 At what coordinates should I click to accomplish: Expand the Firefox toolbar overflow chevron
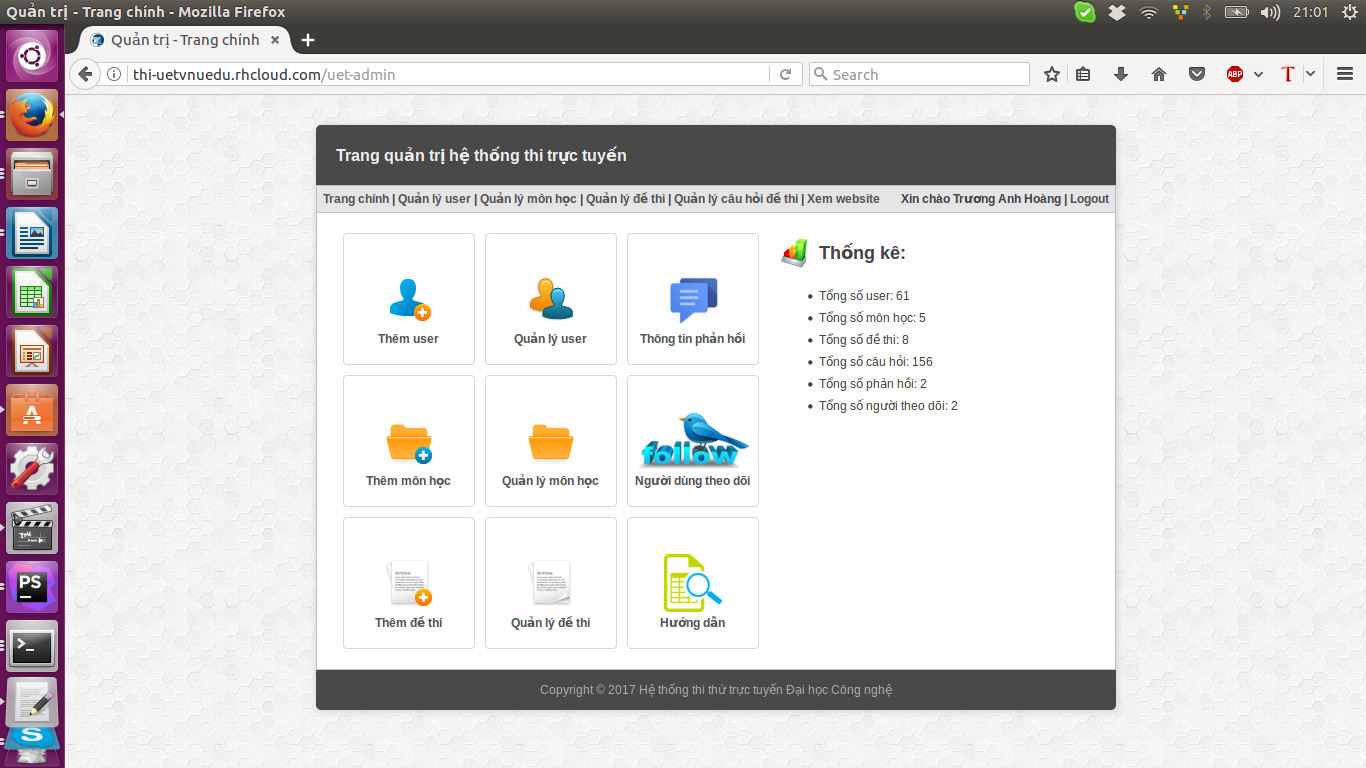coord(1310,74)
